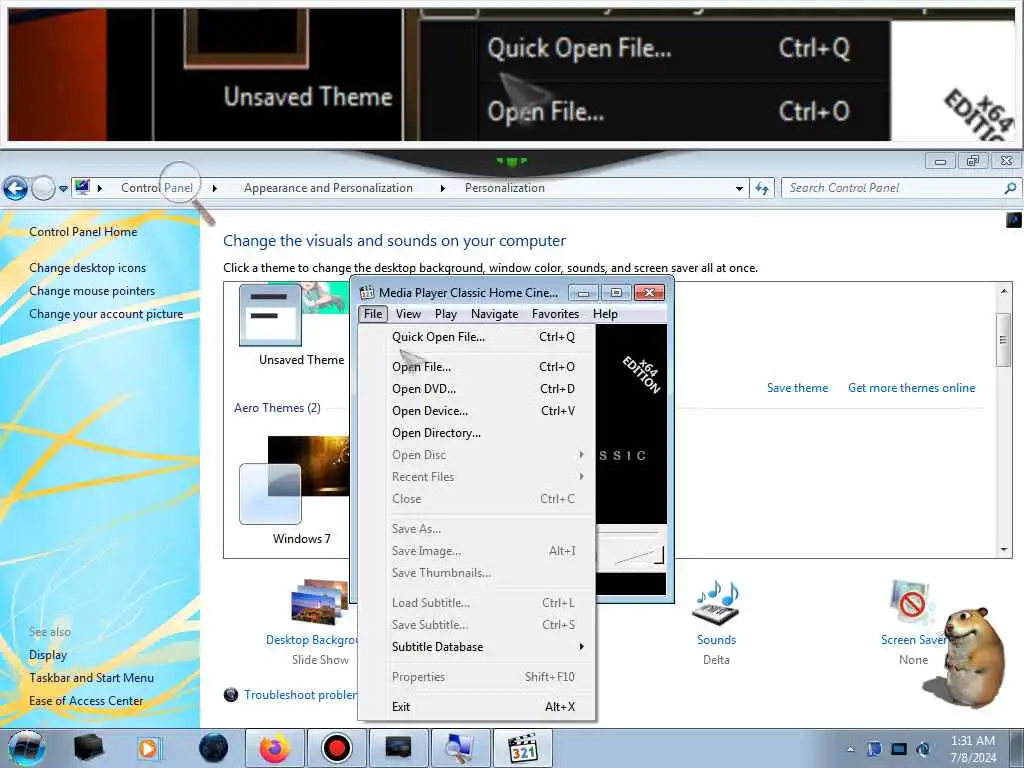Open the File menu in Media Player Classic
1024x768 pixels.
pos(373,314)
